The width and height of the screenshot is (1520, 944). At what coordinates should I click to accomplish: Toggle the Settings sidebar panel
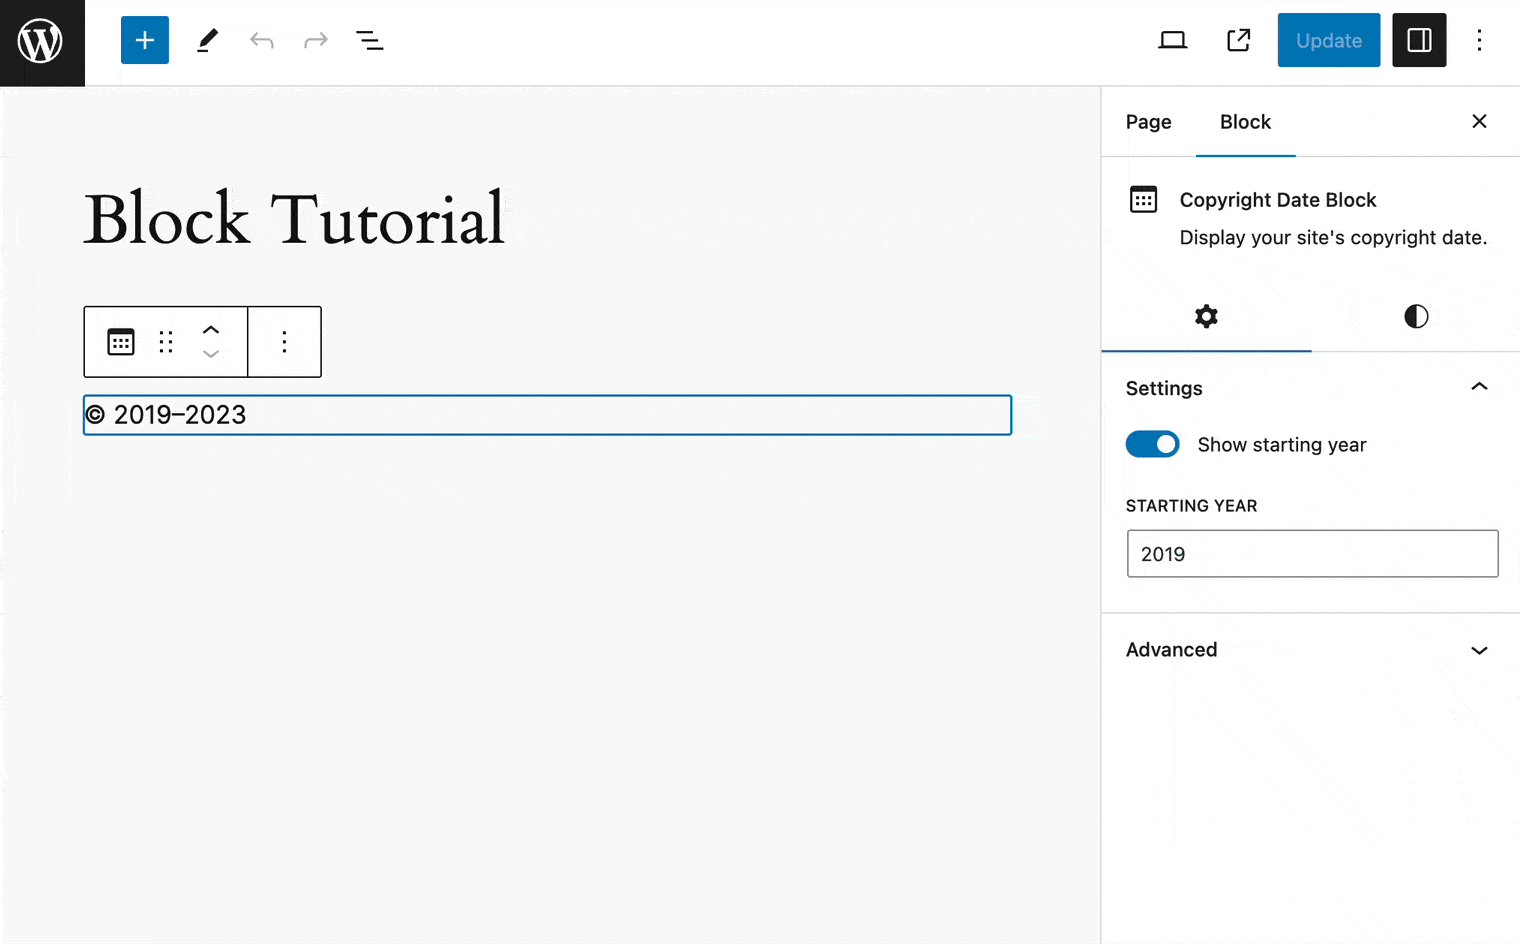tap(1419, 40)
